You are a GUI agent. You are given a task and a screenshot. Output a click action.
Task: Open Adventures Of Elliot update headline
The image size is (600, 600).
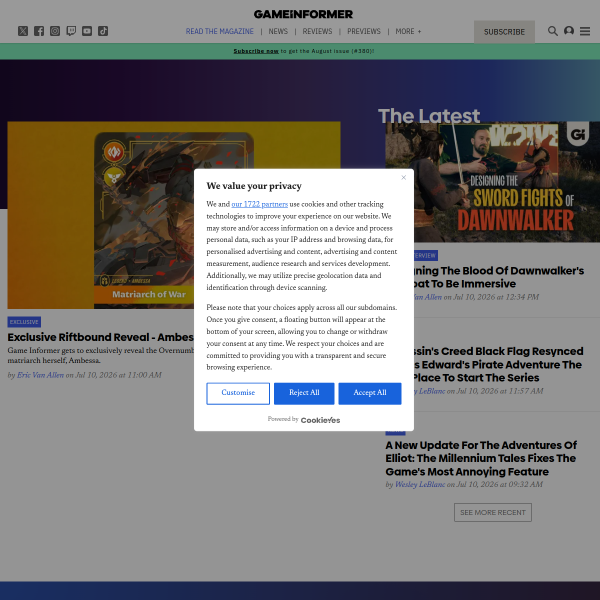[481, 458]
